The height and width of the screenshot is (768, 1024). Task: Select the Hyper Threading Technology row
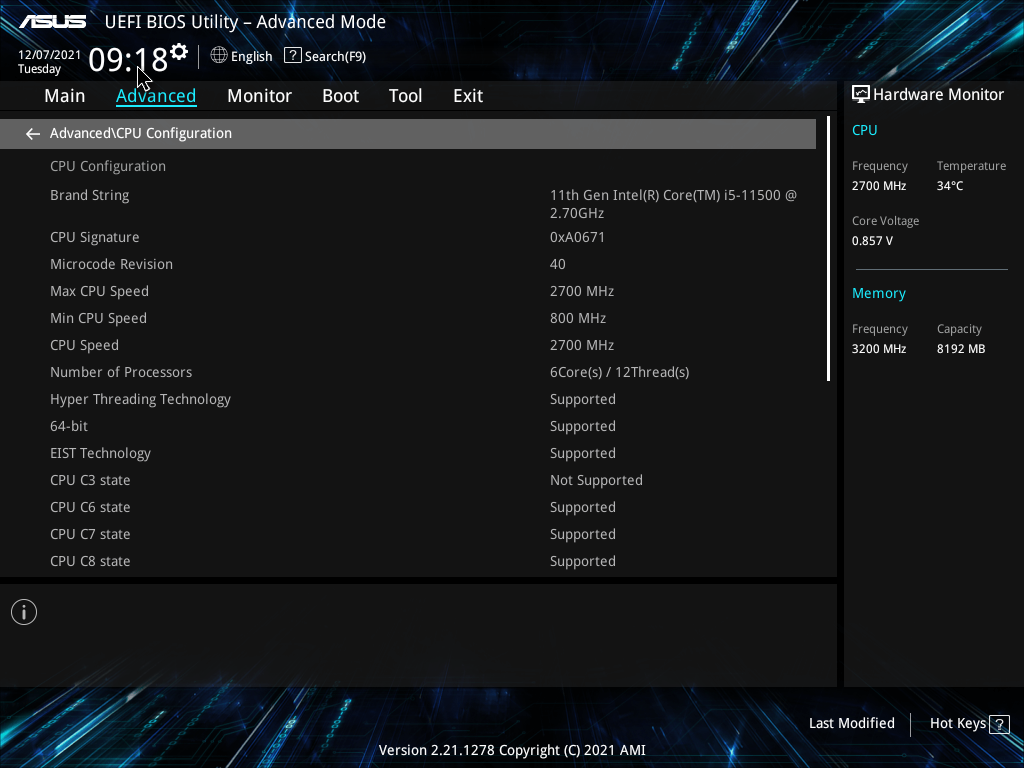(x=408, y=400)
